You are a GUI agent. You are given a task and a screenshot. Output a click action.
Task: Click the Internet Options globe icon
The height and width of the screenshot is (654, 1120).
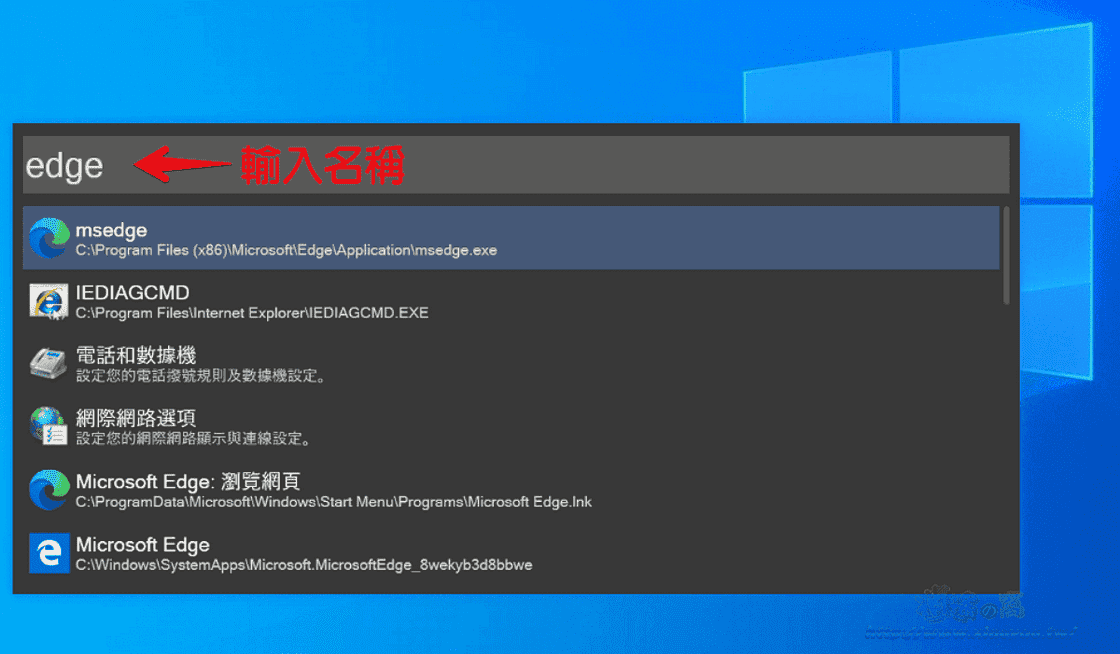tap(49, 426)
